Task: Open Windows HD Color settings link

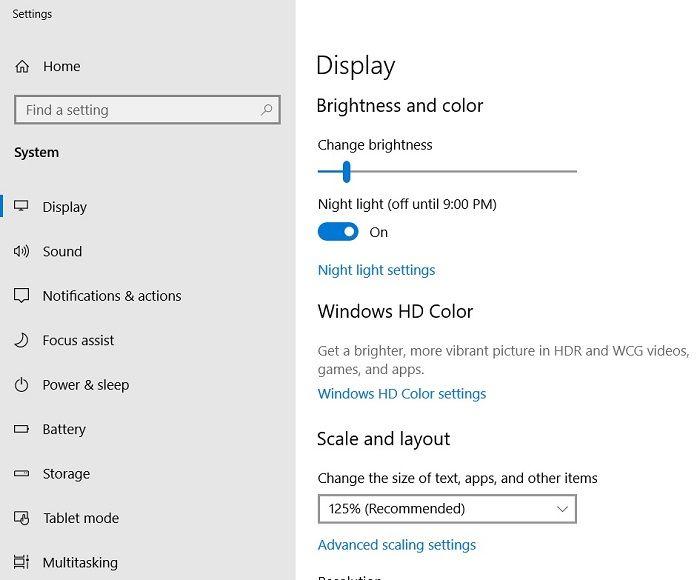Action: [x=402, y=394]
